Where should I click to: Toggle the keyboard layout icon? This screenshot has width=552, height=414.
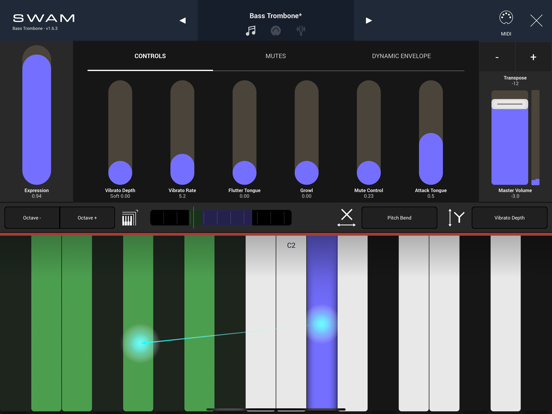(x=130, y=218)
